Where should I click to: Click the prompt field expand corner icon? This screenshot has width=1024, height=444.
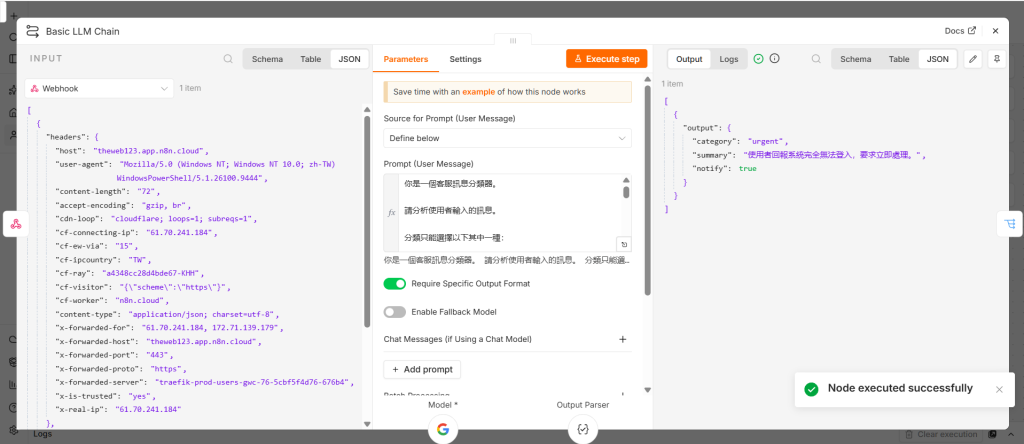click(x=624, y=245)
